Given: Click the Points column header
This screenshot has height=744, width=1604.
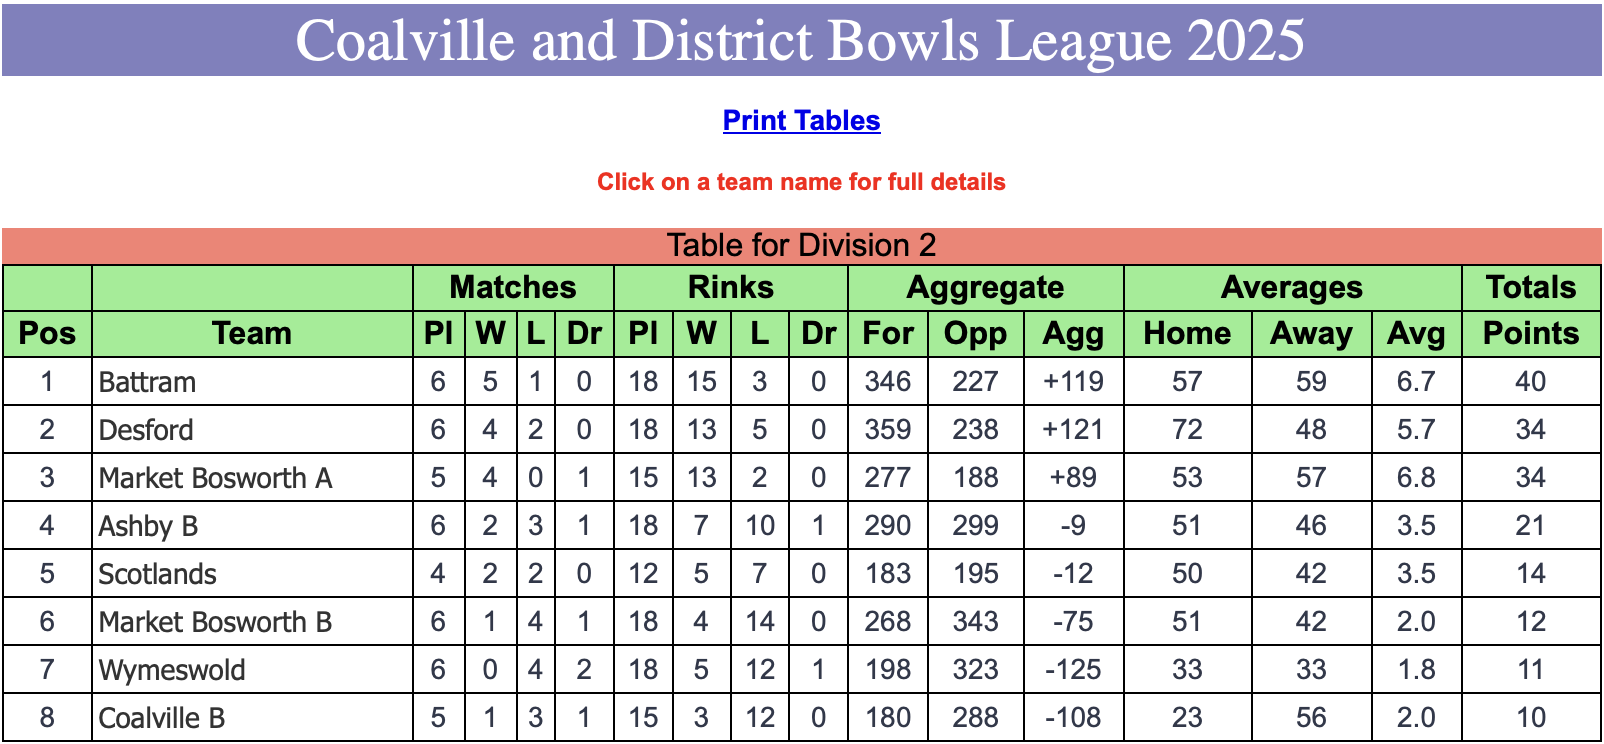Looking at the screenshot, I should (x=1531, y=334).
